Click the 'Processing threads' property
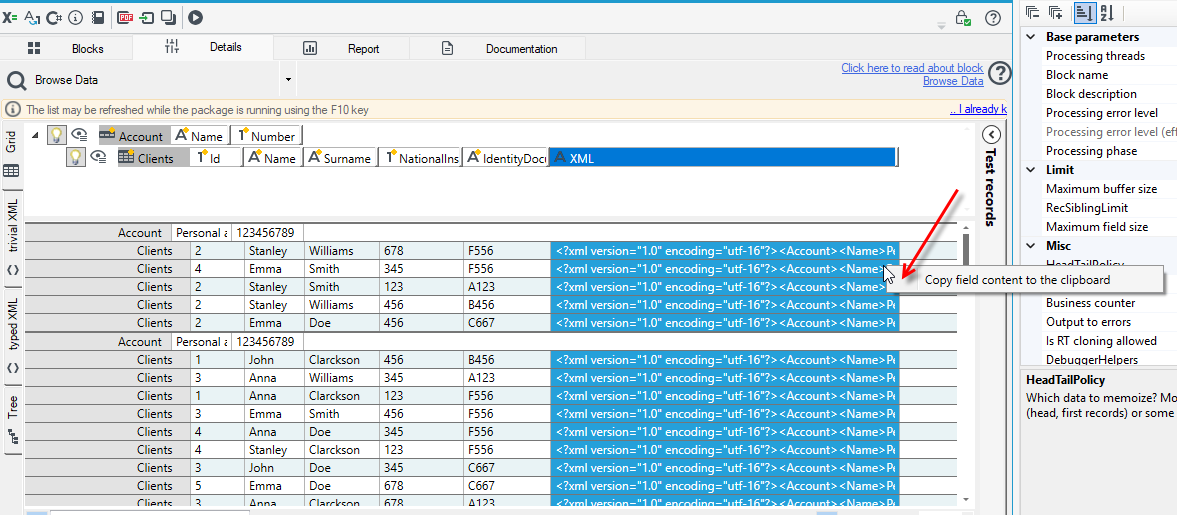Image resolution: width=1177 pixels, height=515 pixels. pos(1095,56)
